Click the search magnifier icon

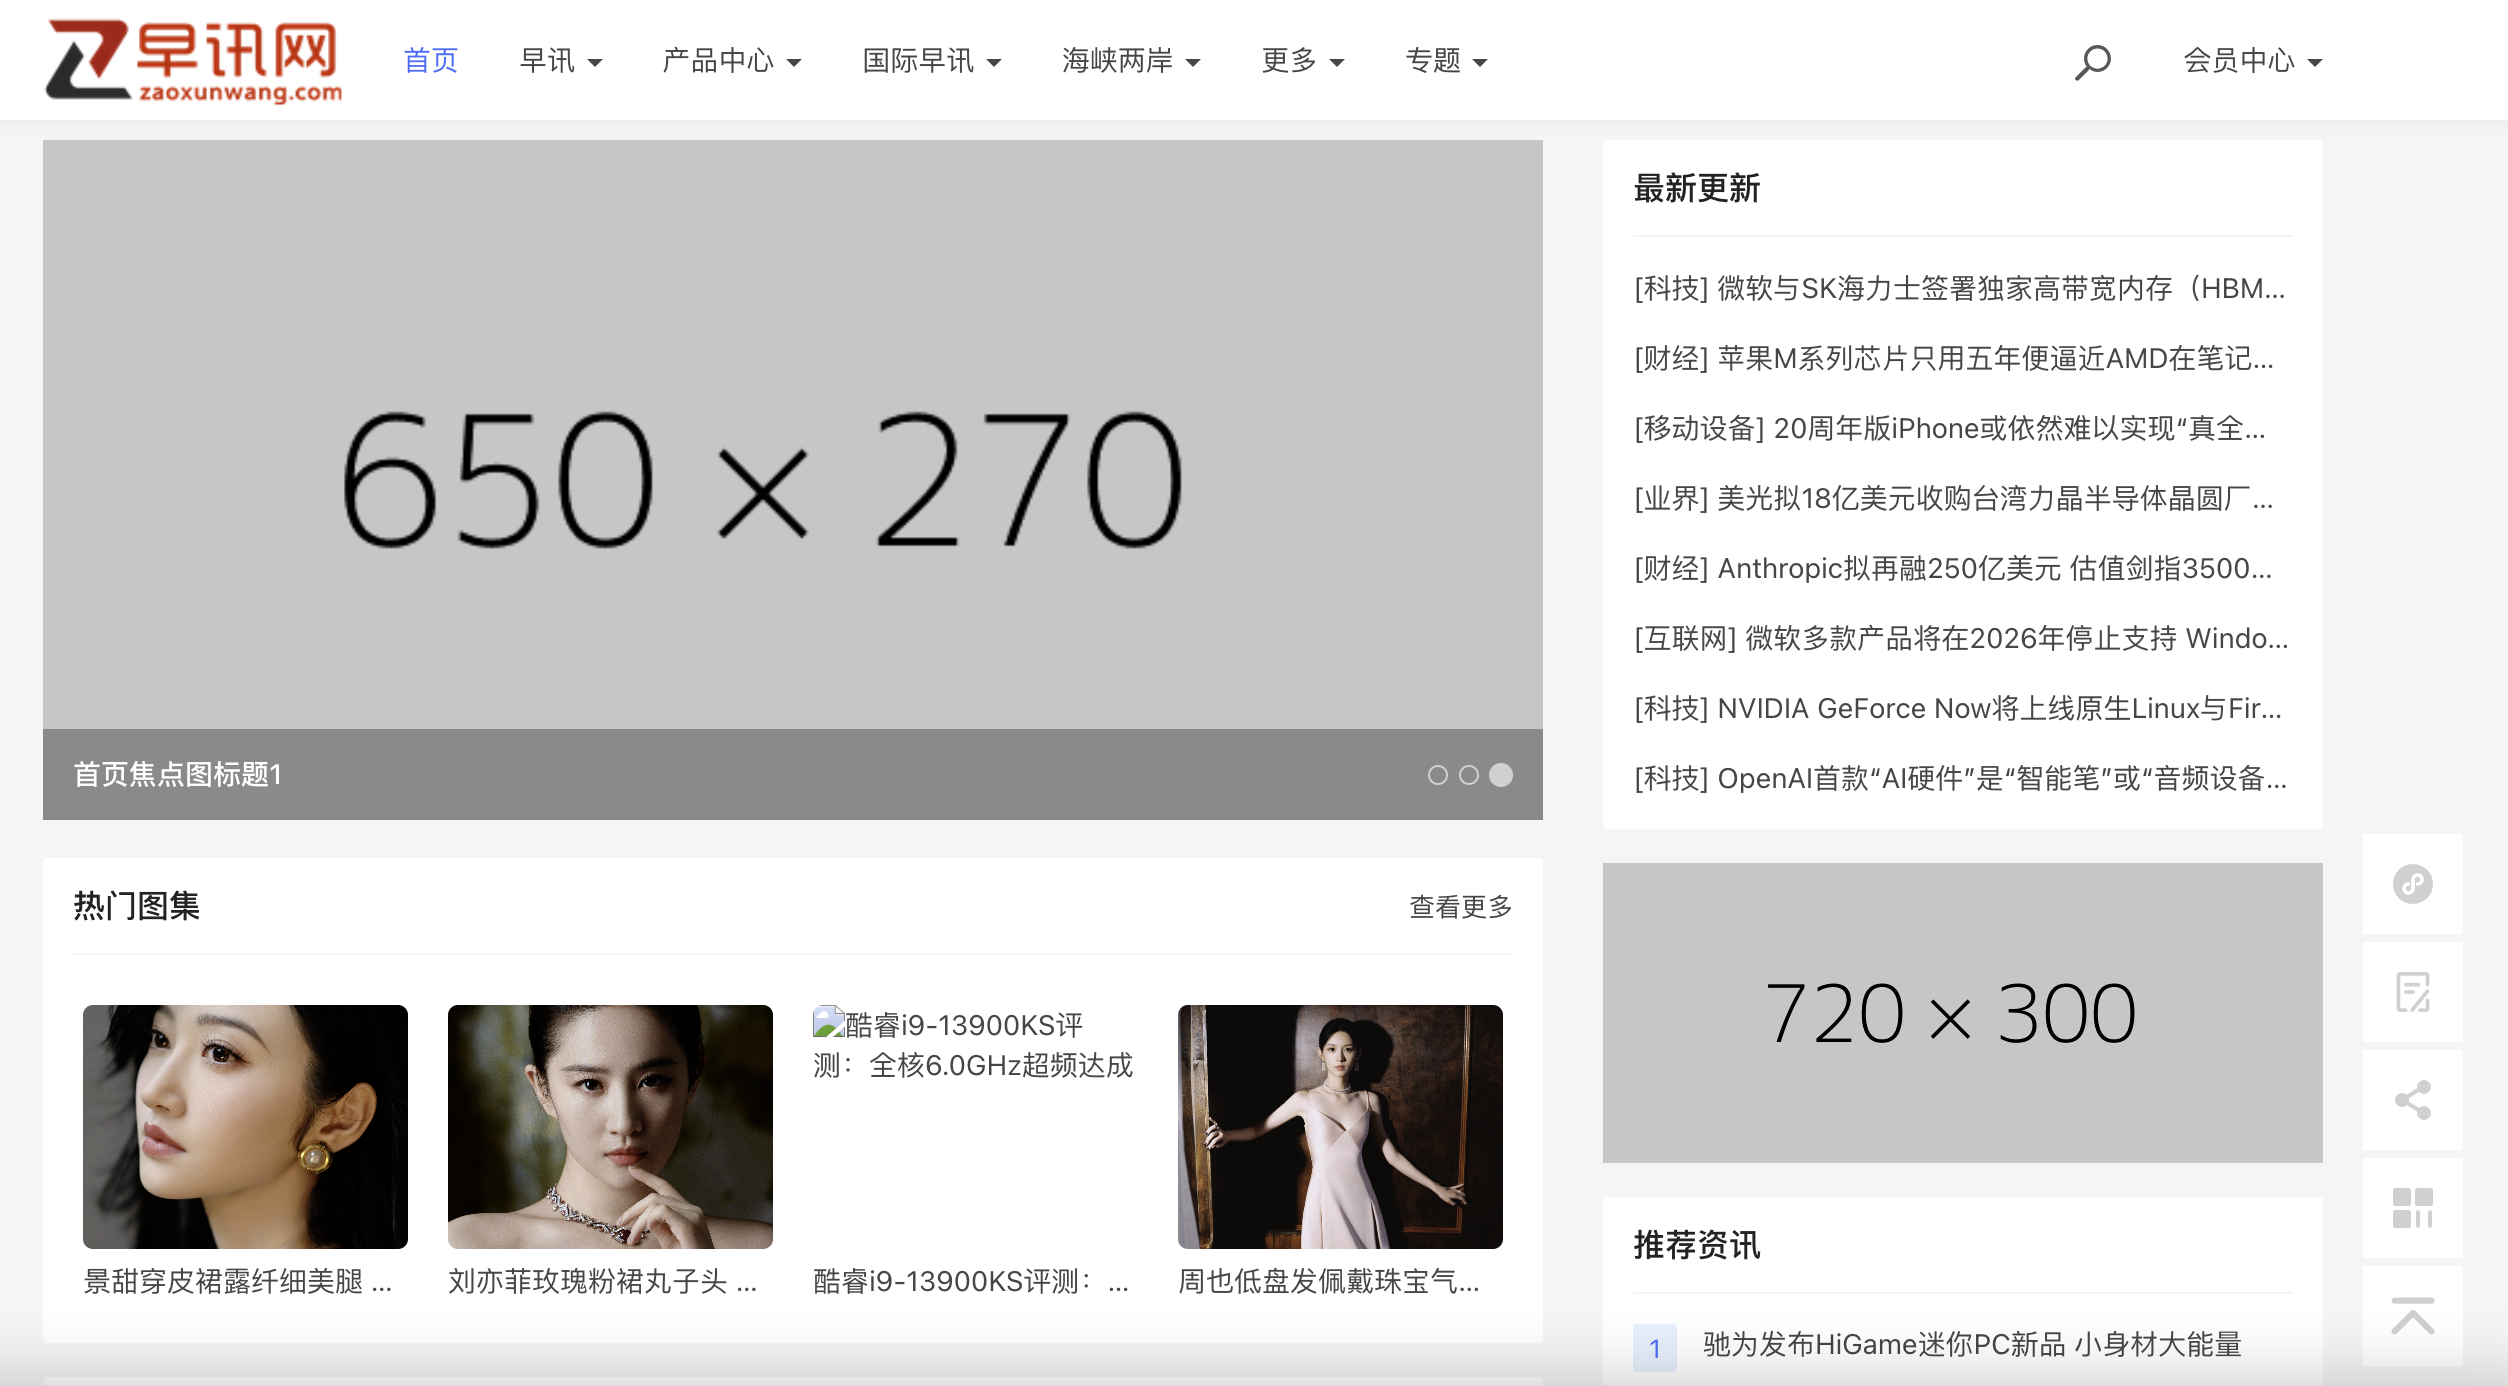pos(2092,62)
